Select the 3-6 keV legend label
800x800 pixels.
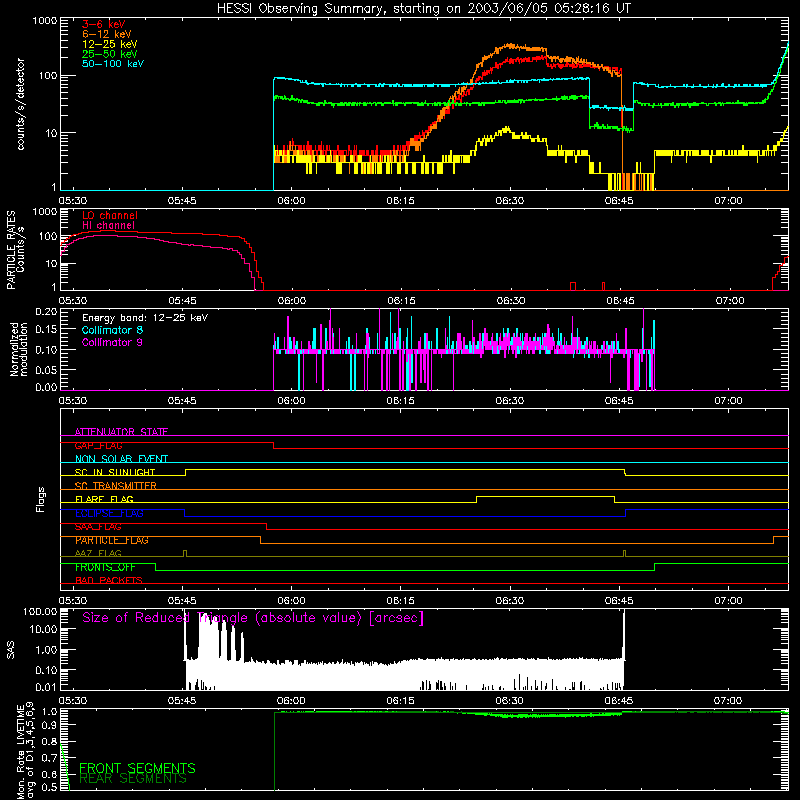pyautogui.click(x=104, y=24)
